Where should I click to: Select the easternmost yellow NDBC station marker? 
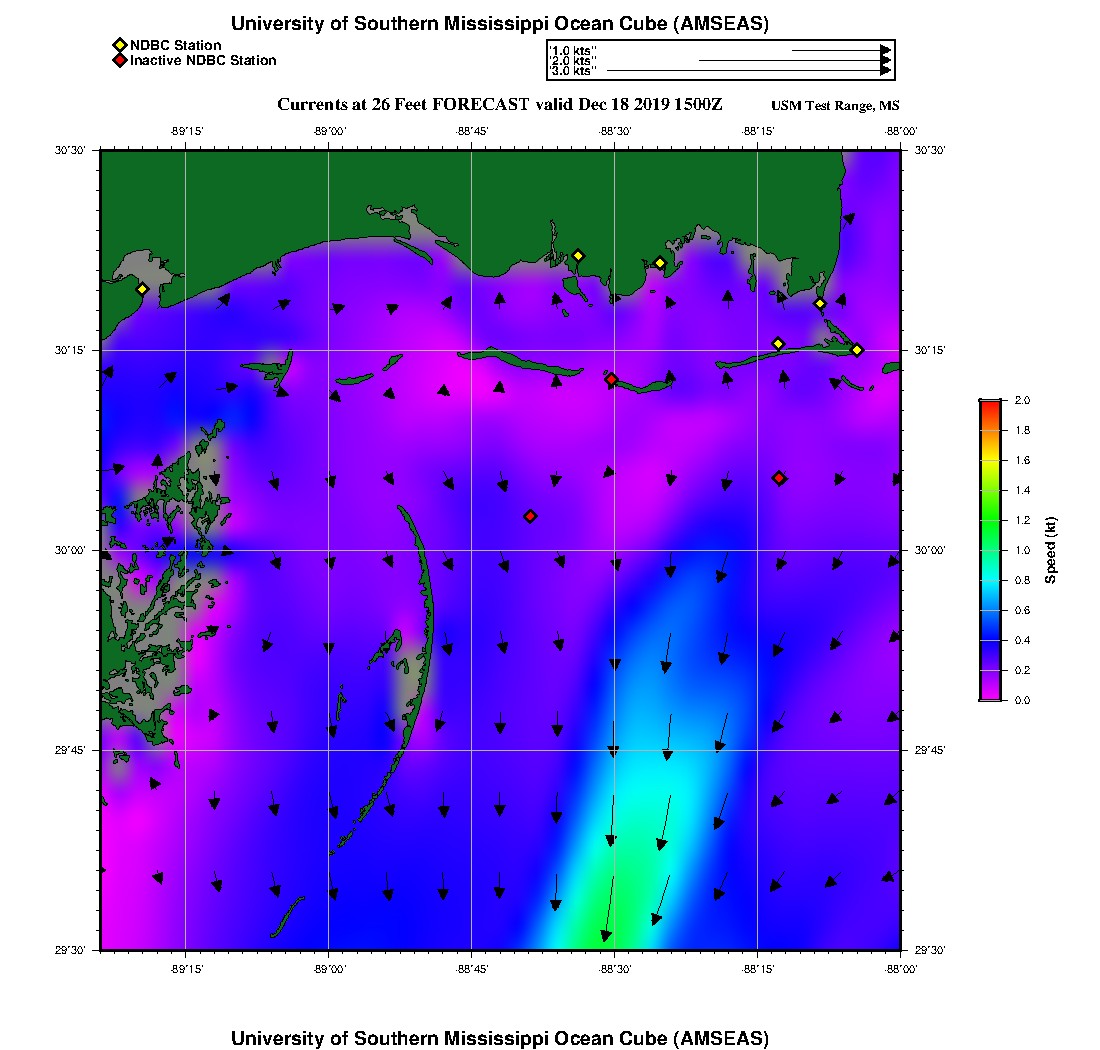(857, 349)
